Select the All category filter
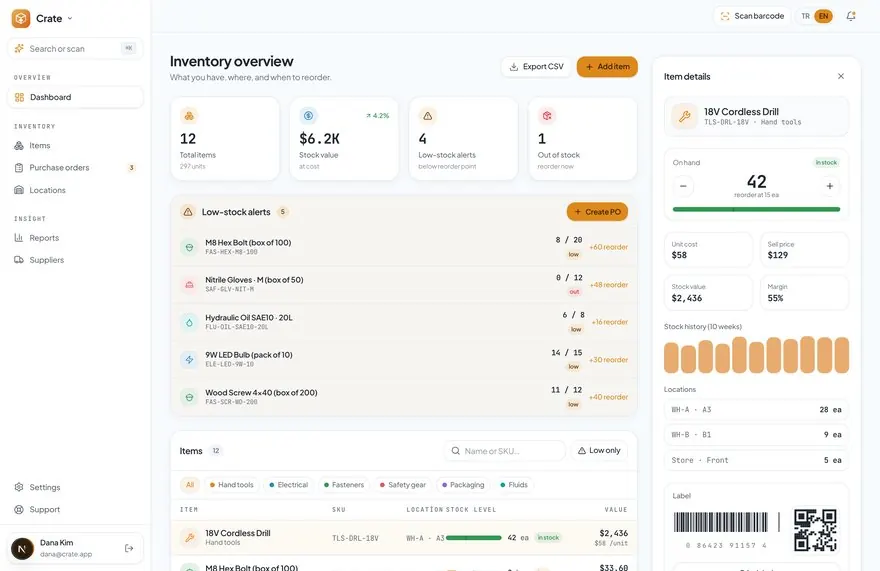This screenshot has width=880, height=571. coord(190,485)
